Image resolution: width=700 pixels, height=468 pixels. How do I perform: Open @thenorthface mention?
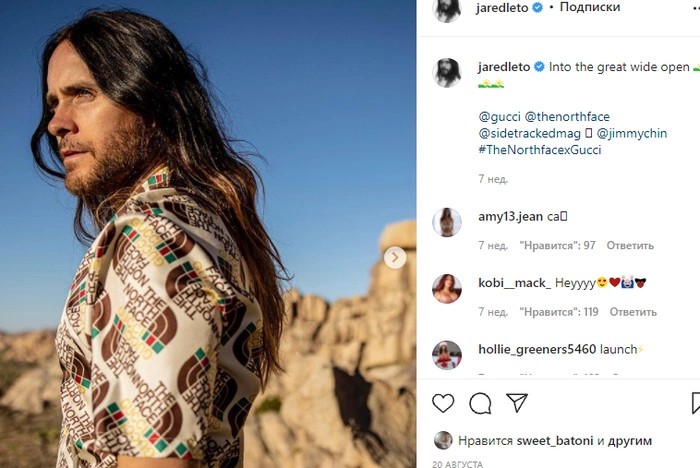pos(567,117)
